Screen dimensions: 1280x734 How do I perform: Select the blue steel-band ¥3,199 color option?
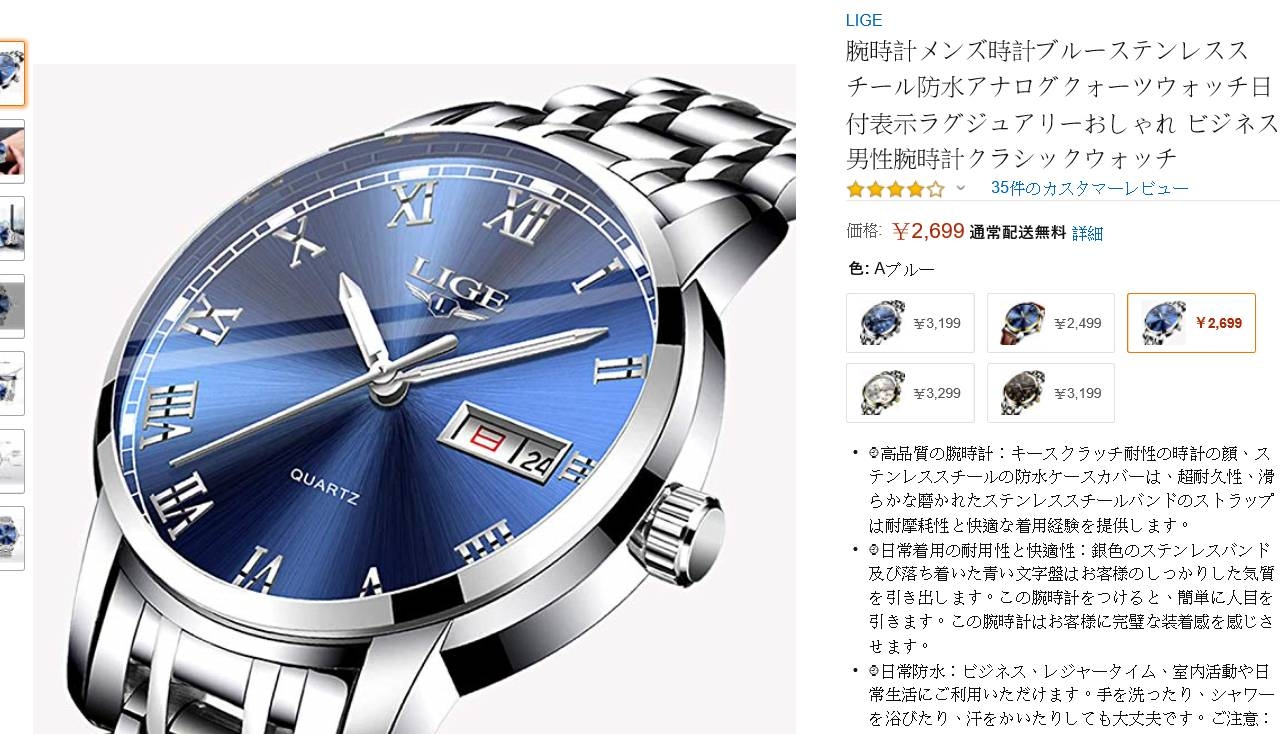(x=910, y=323)
